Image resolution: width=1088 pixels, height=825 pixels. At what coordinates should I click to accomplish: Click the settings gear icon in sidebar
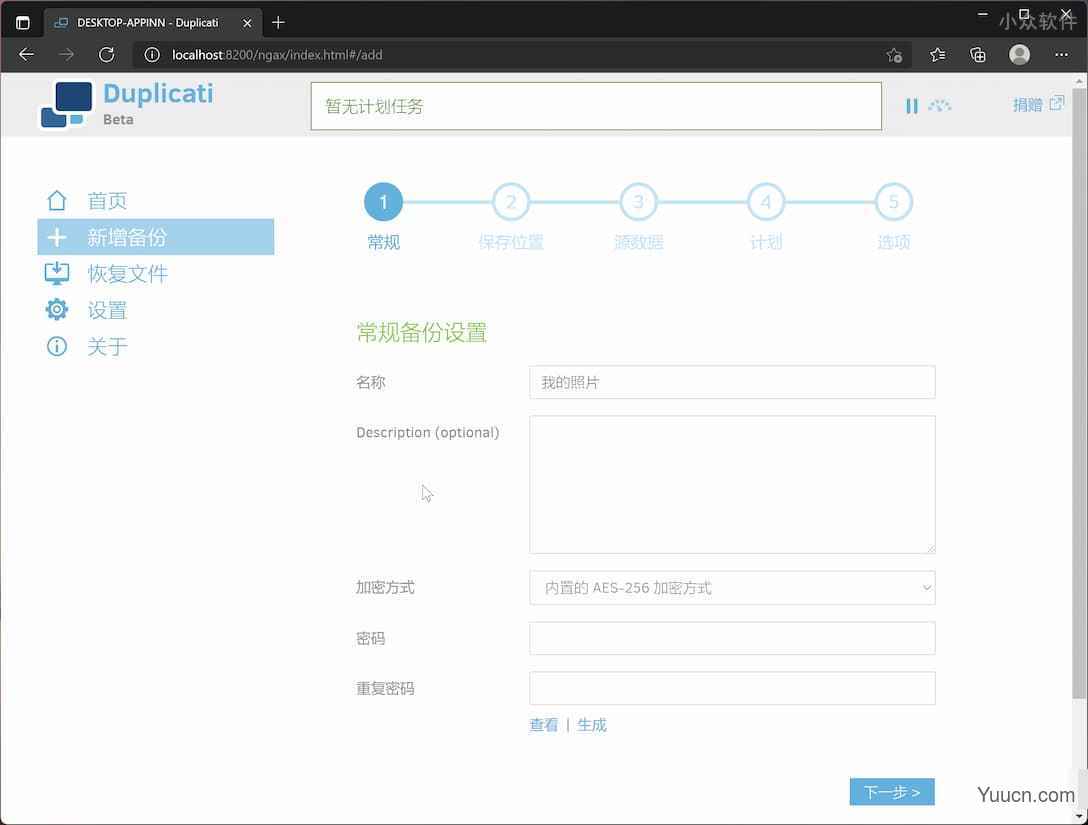pyautogui.click(x=57, y=309)
